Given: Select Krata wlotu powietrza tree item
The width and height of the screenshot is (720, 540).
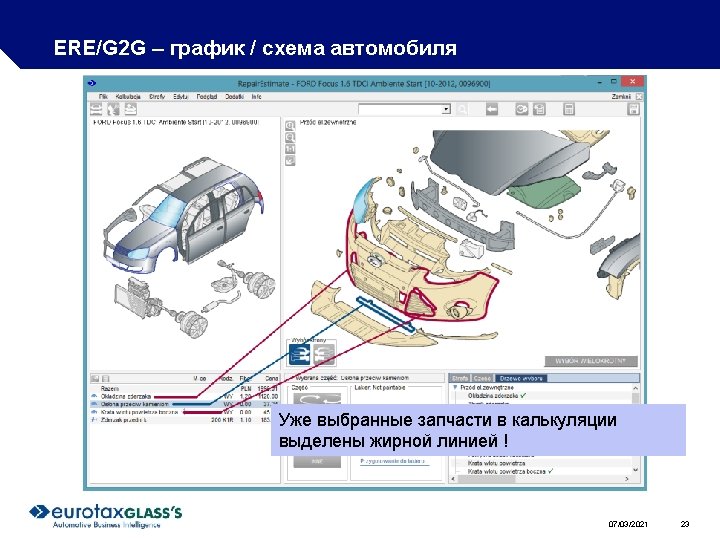Looking at the screenshot, I should pyautogui.click(x=496, y=463).
